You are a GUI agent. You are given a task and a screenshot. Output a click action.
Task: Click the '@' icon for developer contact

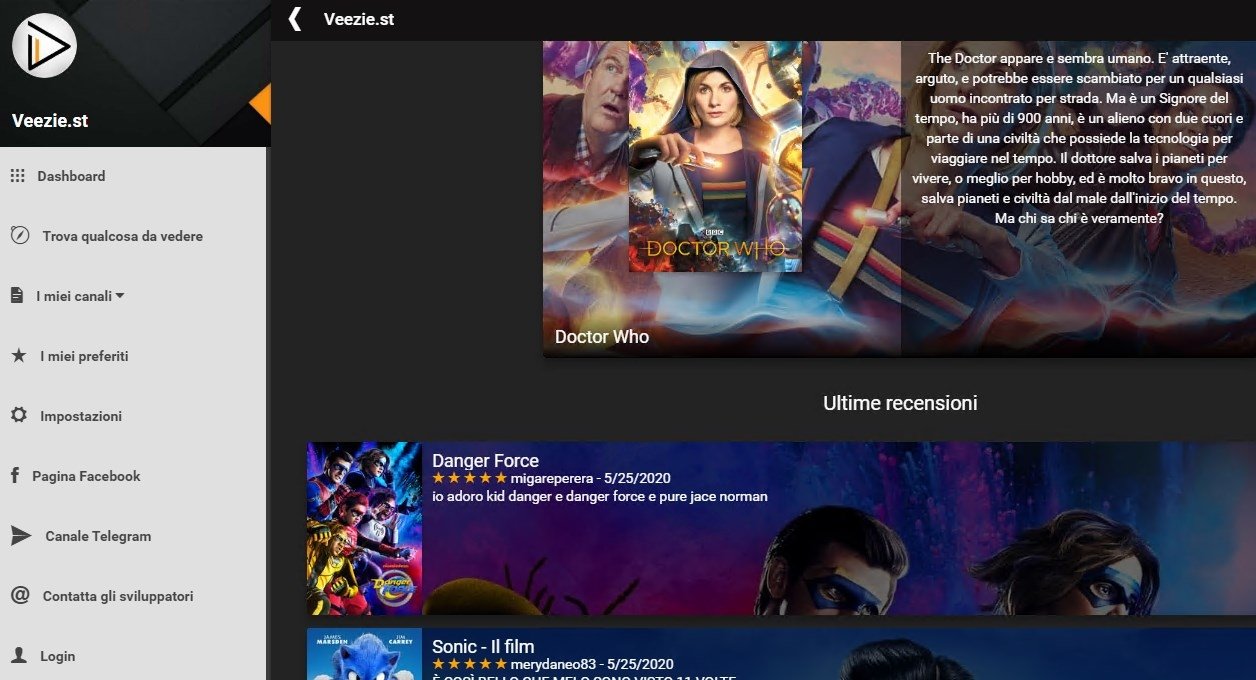pyautogui.click(x=17, y=595)
